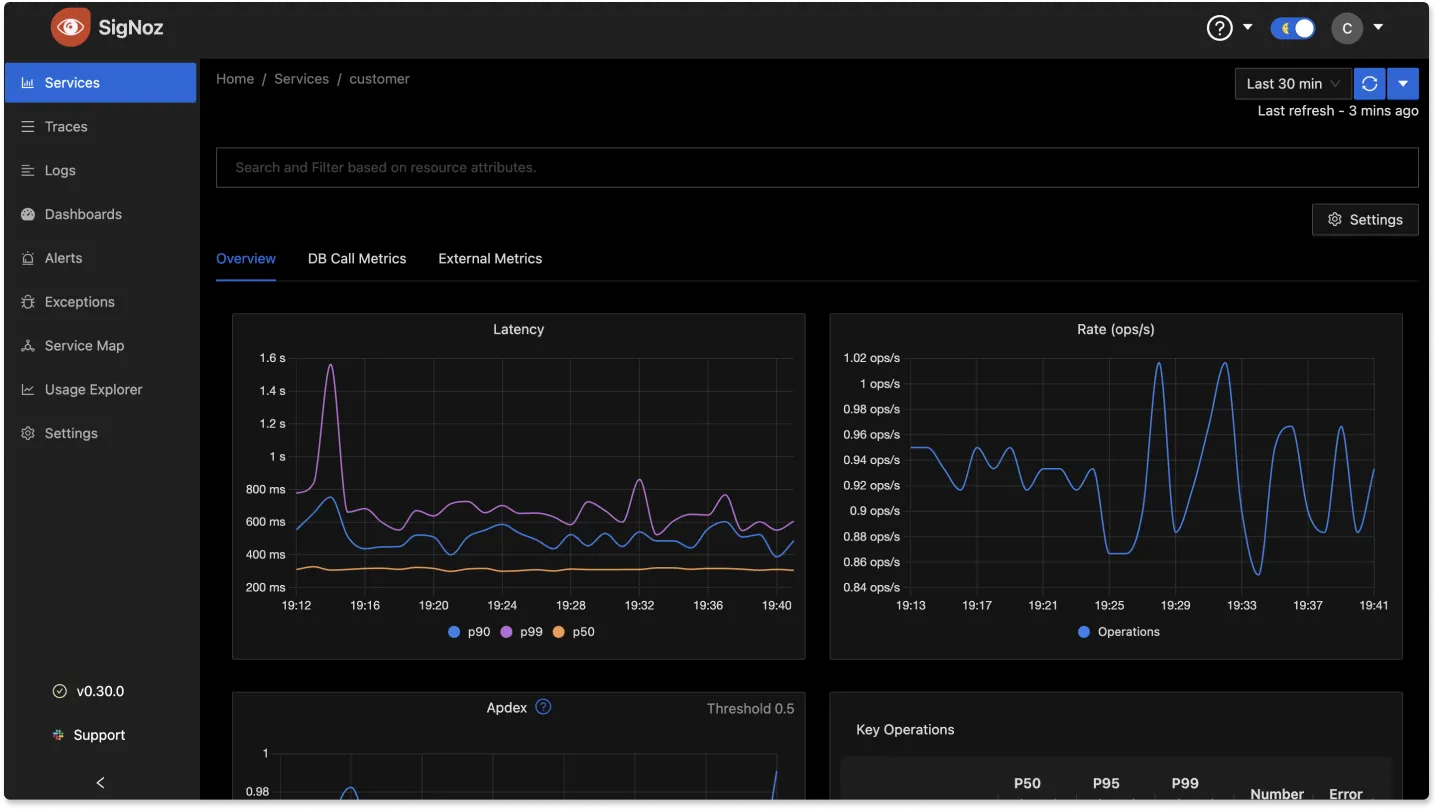Click the sidebar Settings gear icon
Screen dimensions: 1437x810
click(x=28, y=434)
